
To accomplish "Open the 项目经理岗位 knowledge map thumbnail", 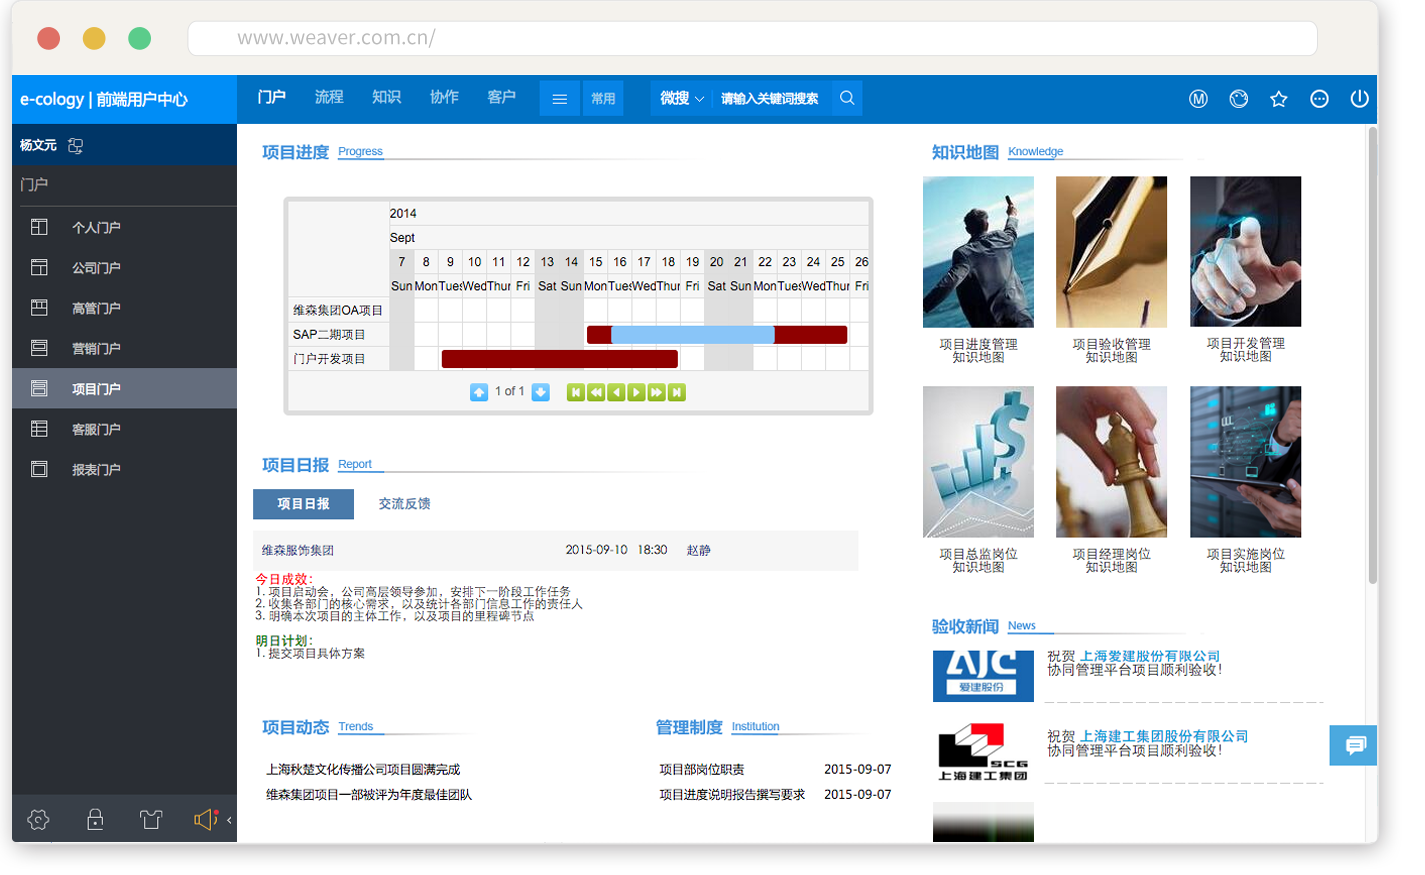I will (x=1111, y=462).
